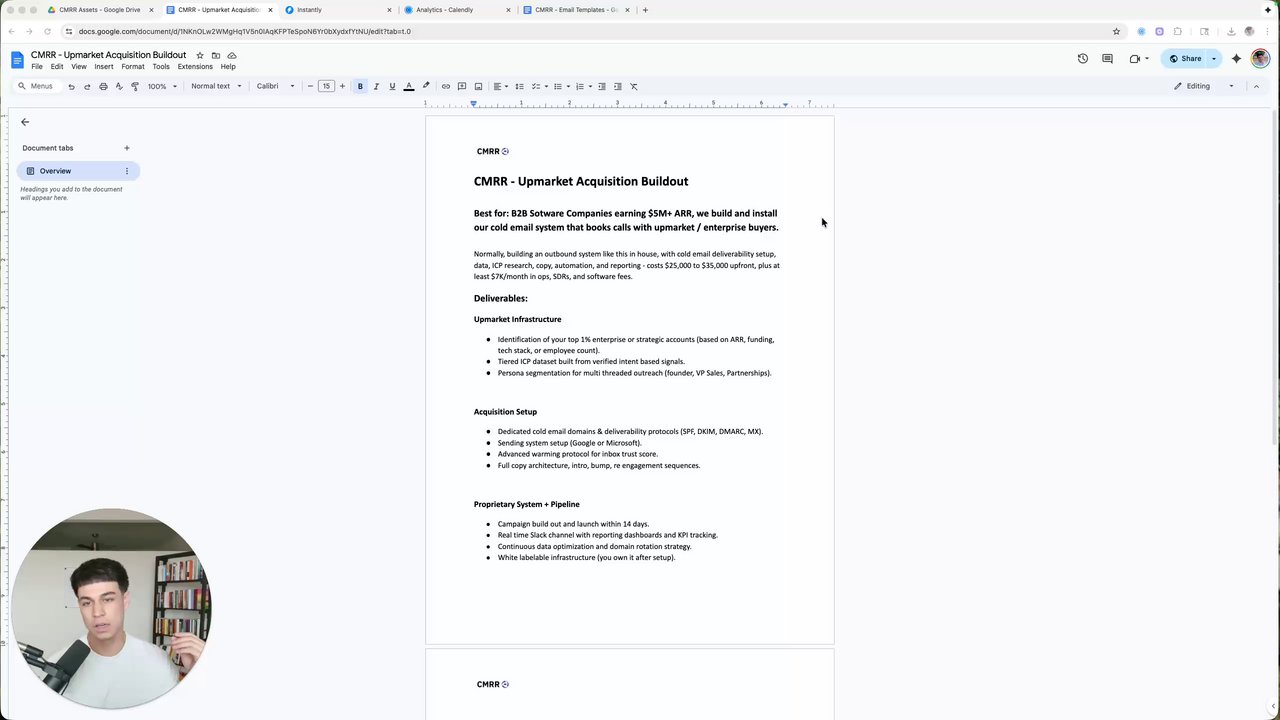Open the File menu

click(37, 67)
